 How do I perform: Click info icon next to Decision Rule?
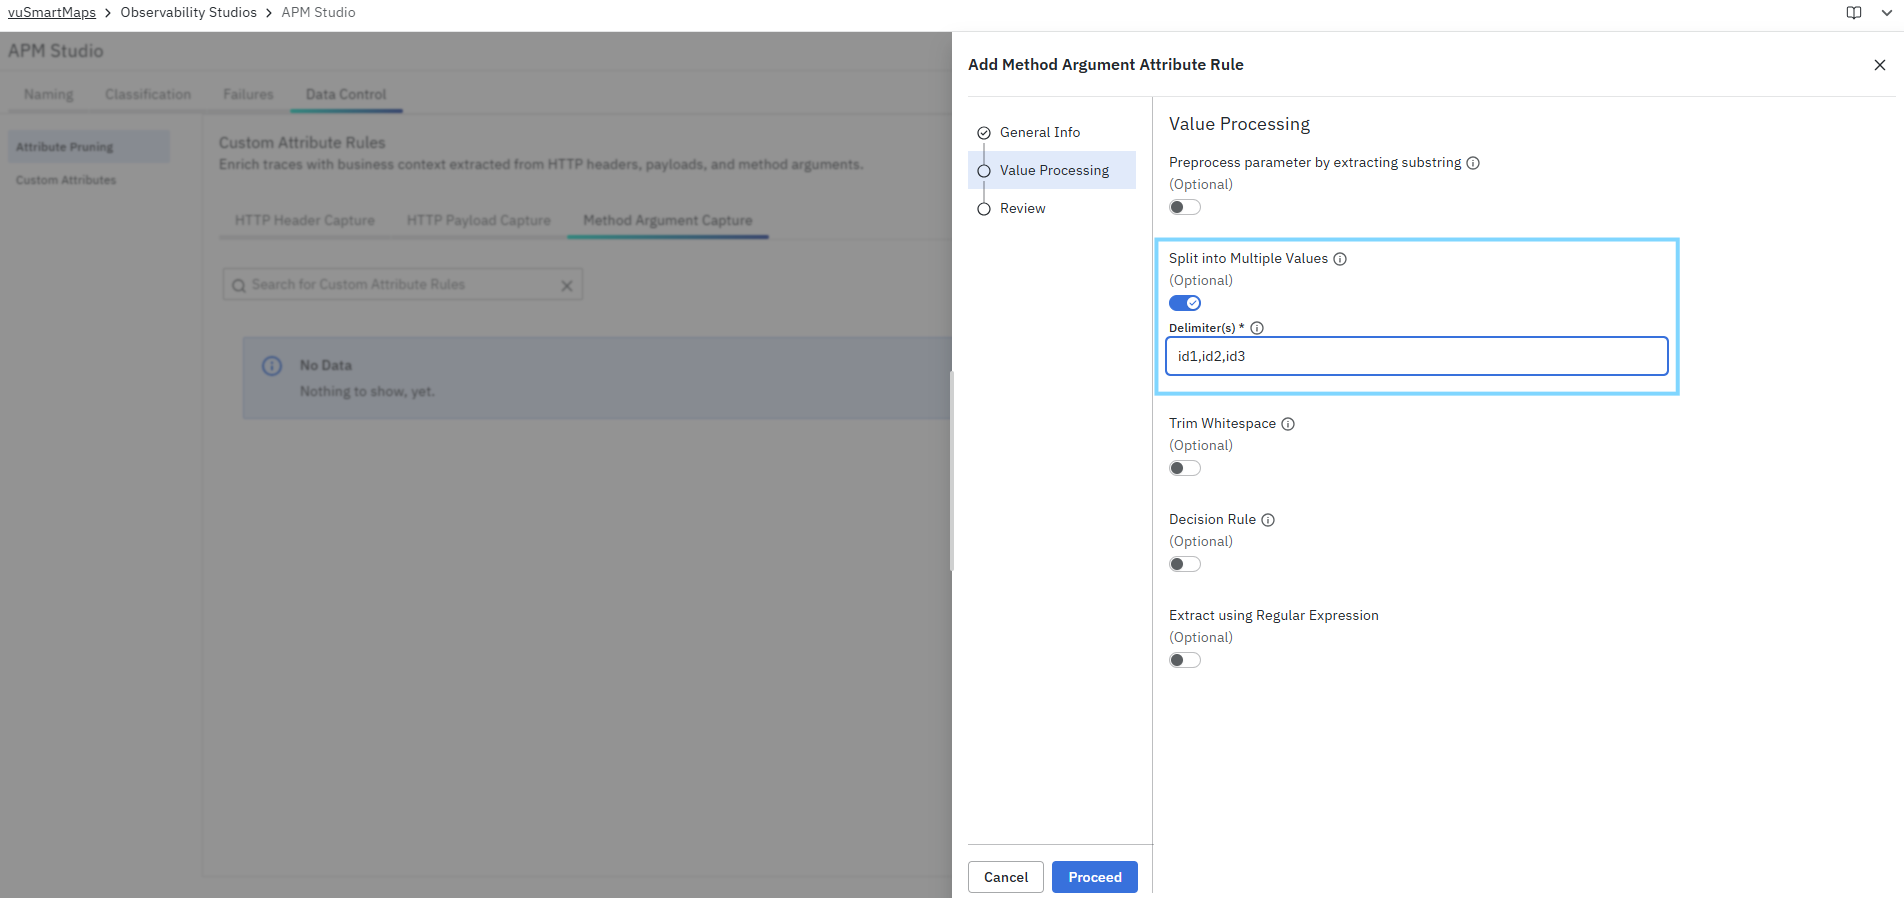(x=1268, y=520)
